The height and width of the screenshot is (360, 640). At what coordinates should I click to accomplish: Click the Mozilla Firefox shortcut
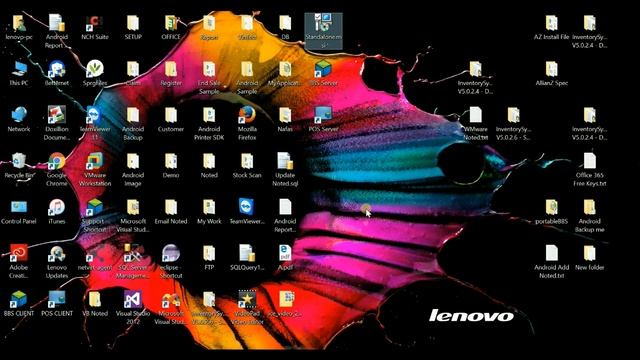pyautogui.click(x=247, y=116)
